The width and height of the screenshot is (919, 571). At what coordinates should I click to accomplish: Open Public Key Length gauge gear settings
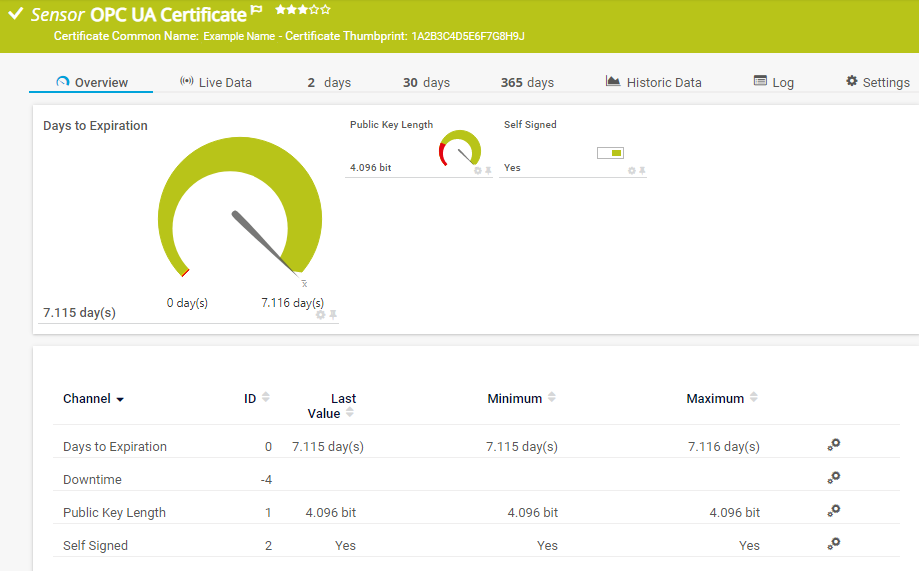coord(478,171)
